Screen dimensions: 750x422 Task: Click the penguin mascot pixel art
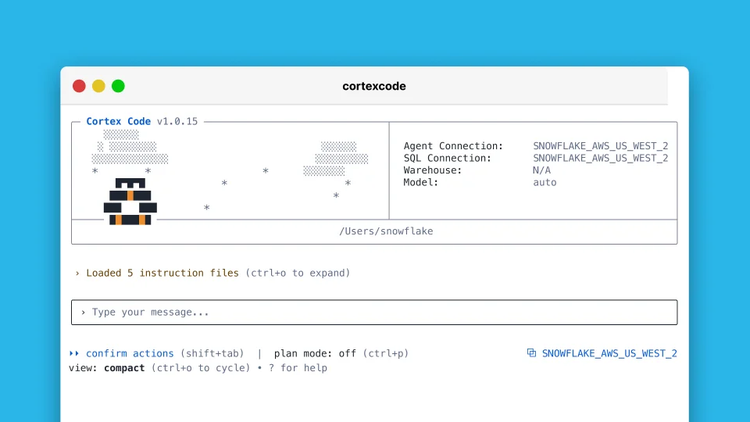(x=130, y=202)
